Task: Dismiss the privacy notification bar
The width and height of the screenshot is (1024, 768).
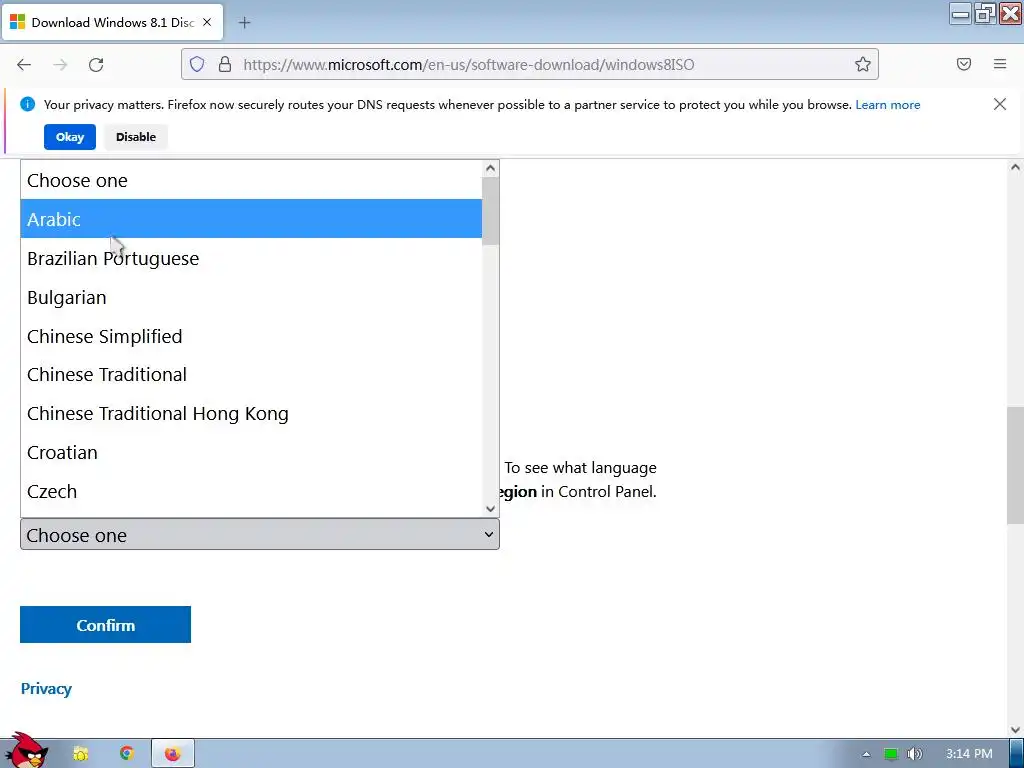Action: tap(999, 104)
